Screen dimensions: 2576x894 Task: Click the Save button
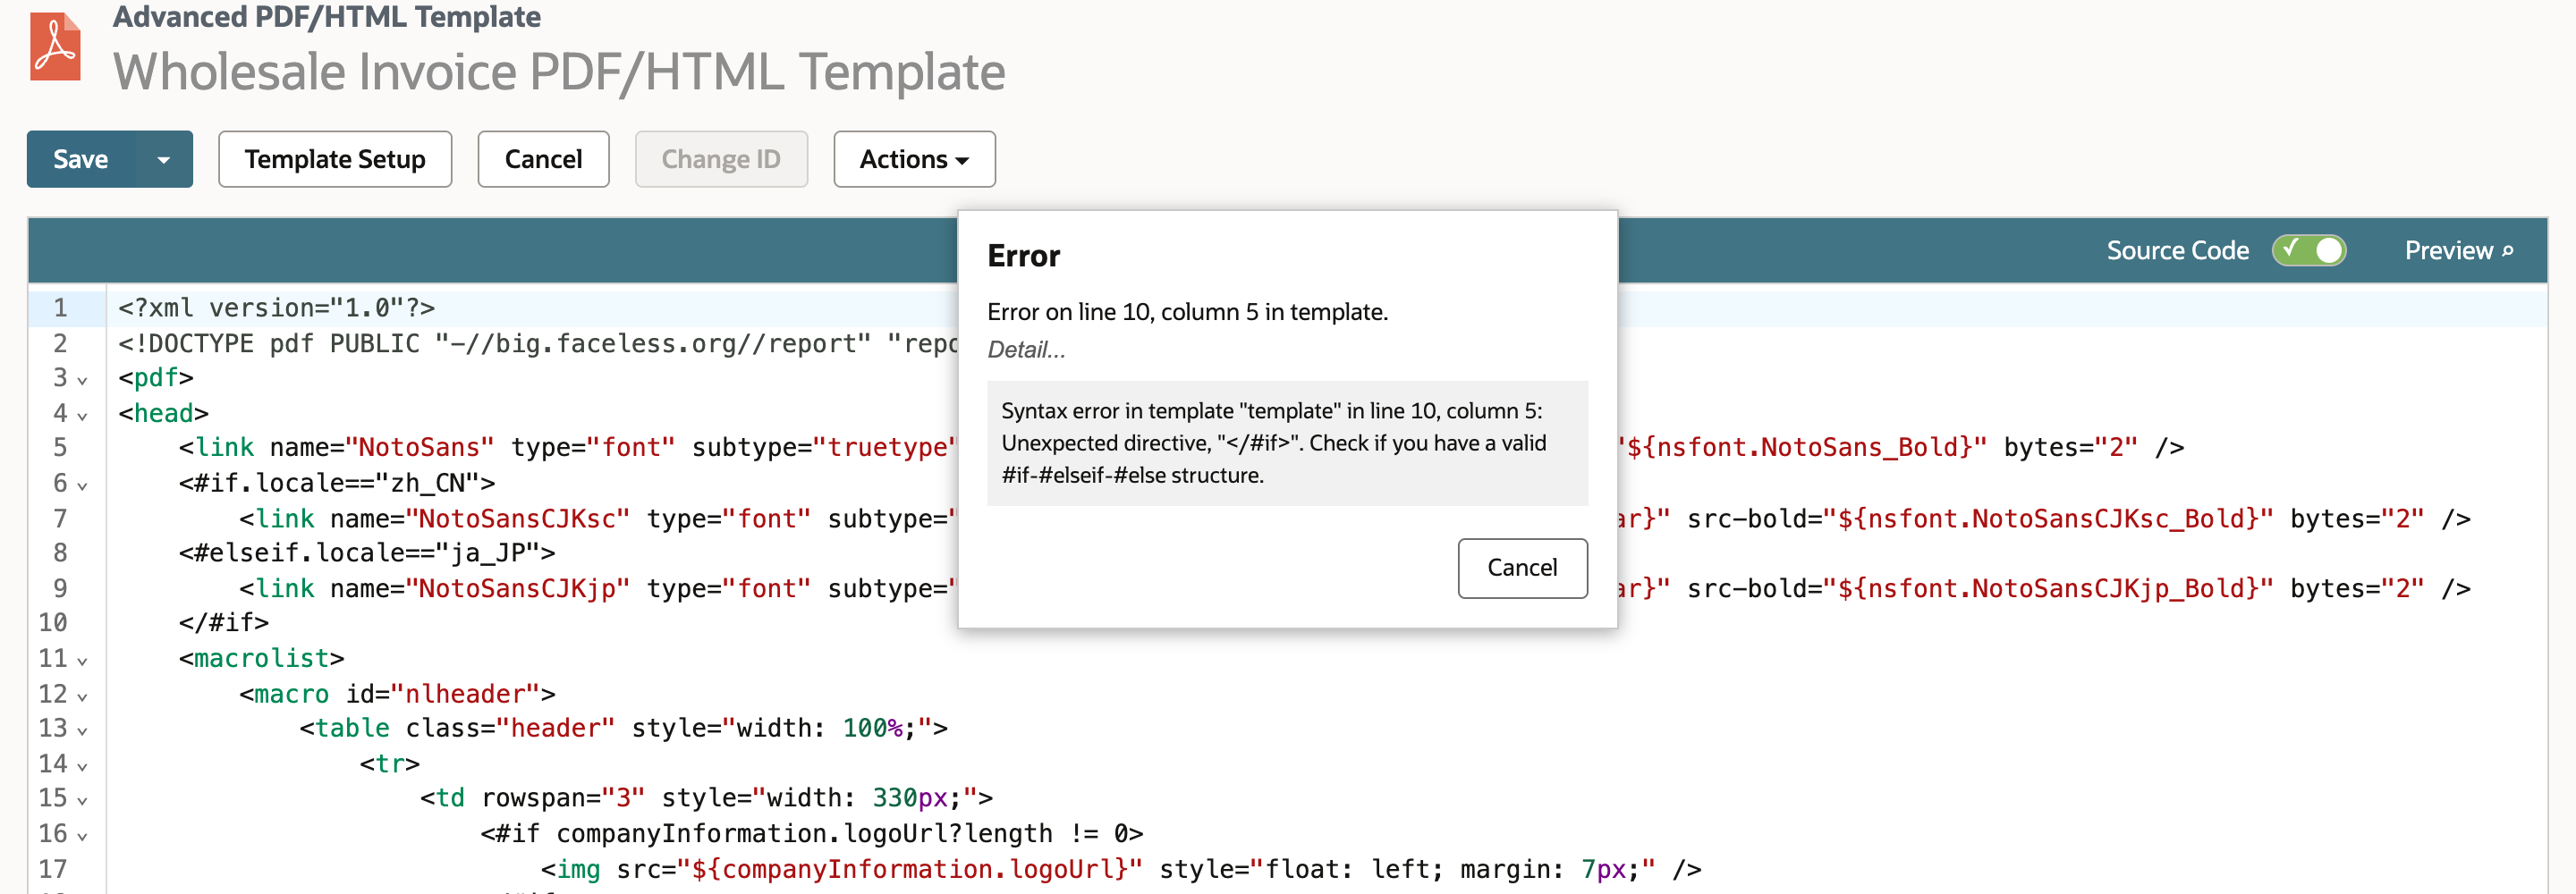[x=81, y=159]
